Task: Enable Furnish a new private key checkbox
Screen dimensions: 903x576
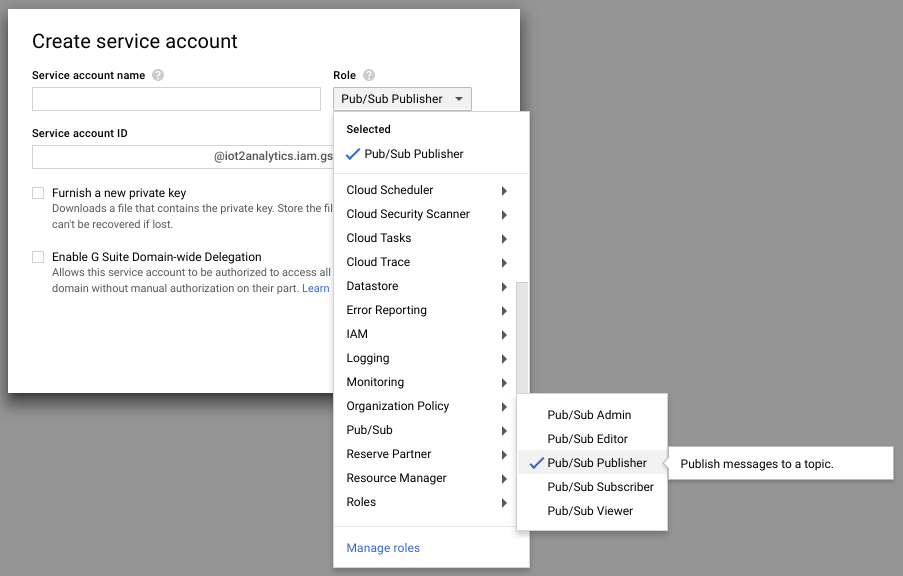Action: point(38,193)
